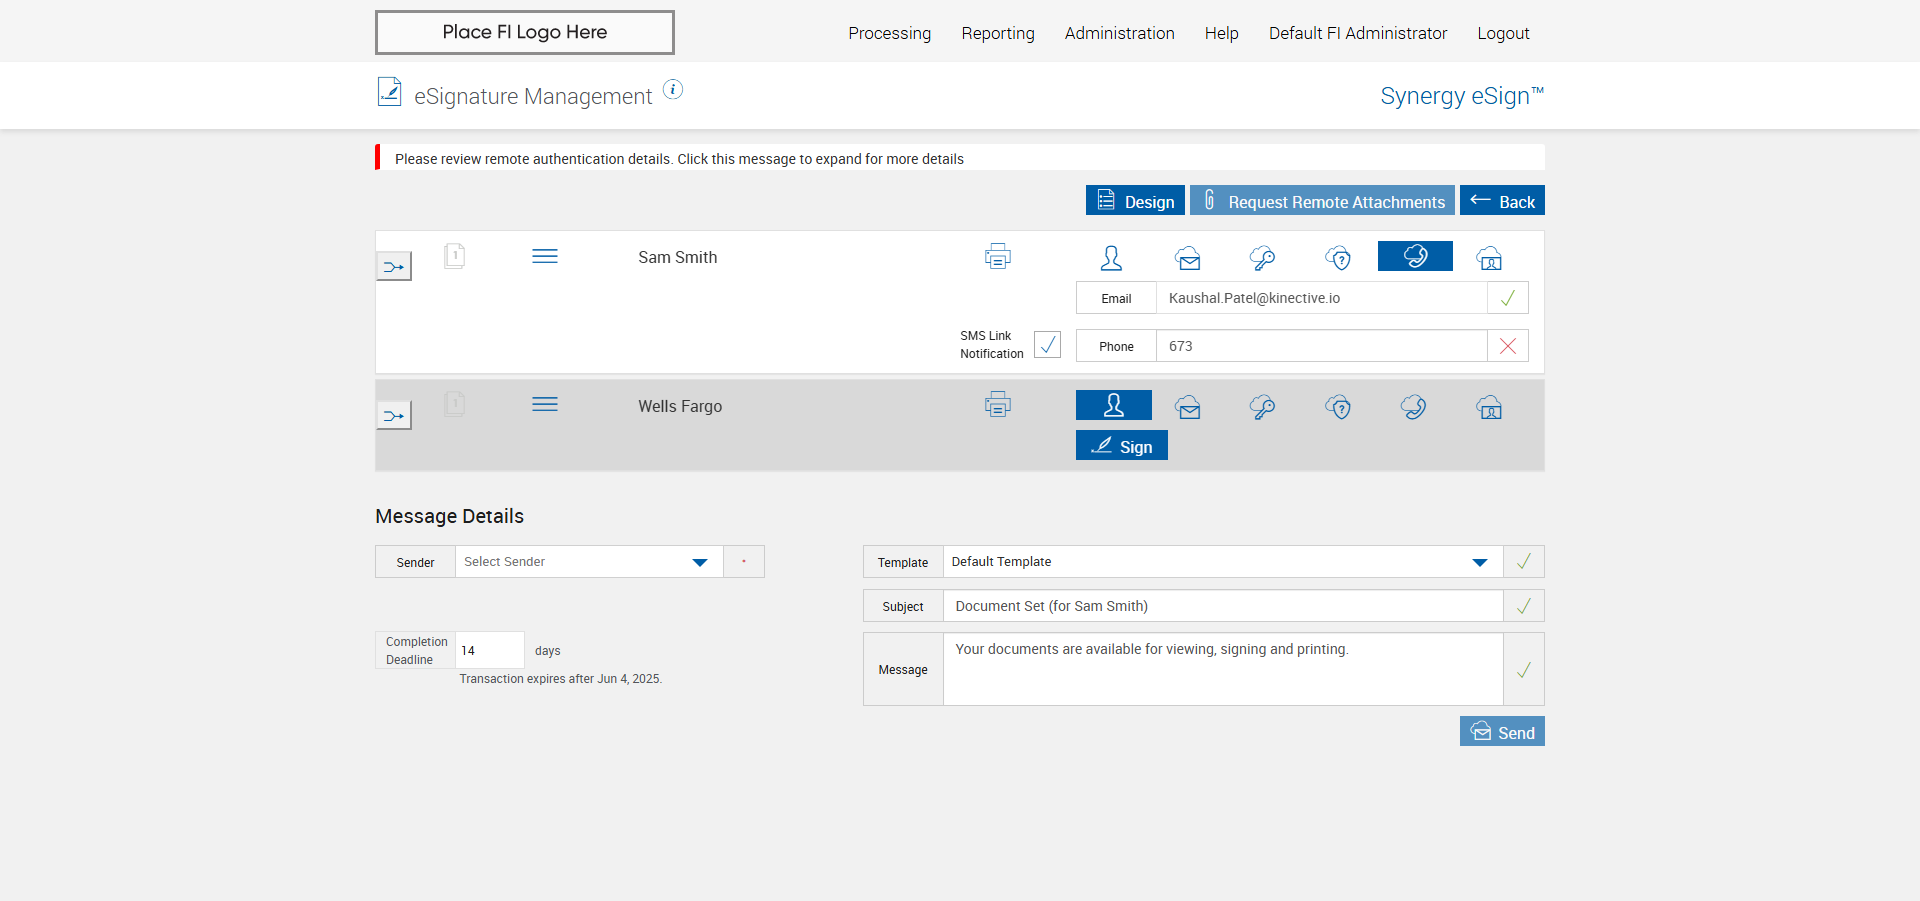The height and width of the screenshot is (901, 1920).
Task: Click the Wells Fargo signer name
Action: [680, 406]
